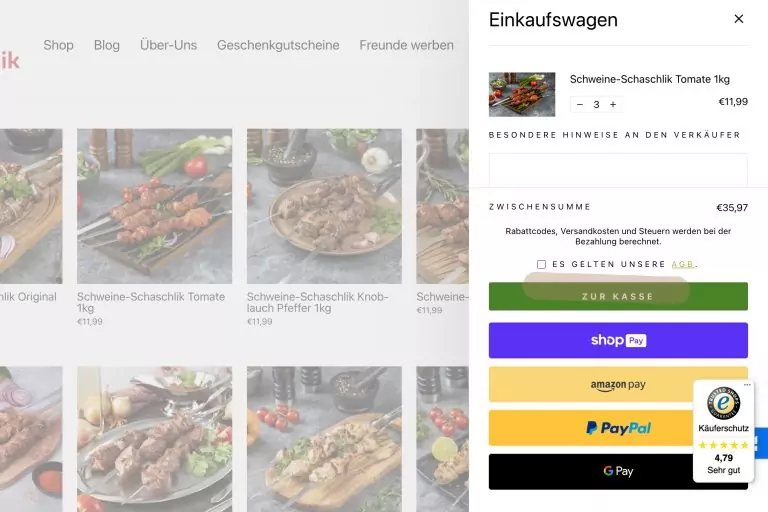The image size is (768, 512).
Task: Pay with Shop Pay
Action: pos(618,341)
